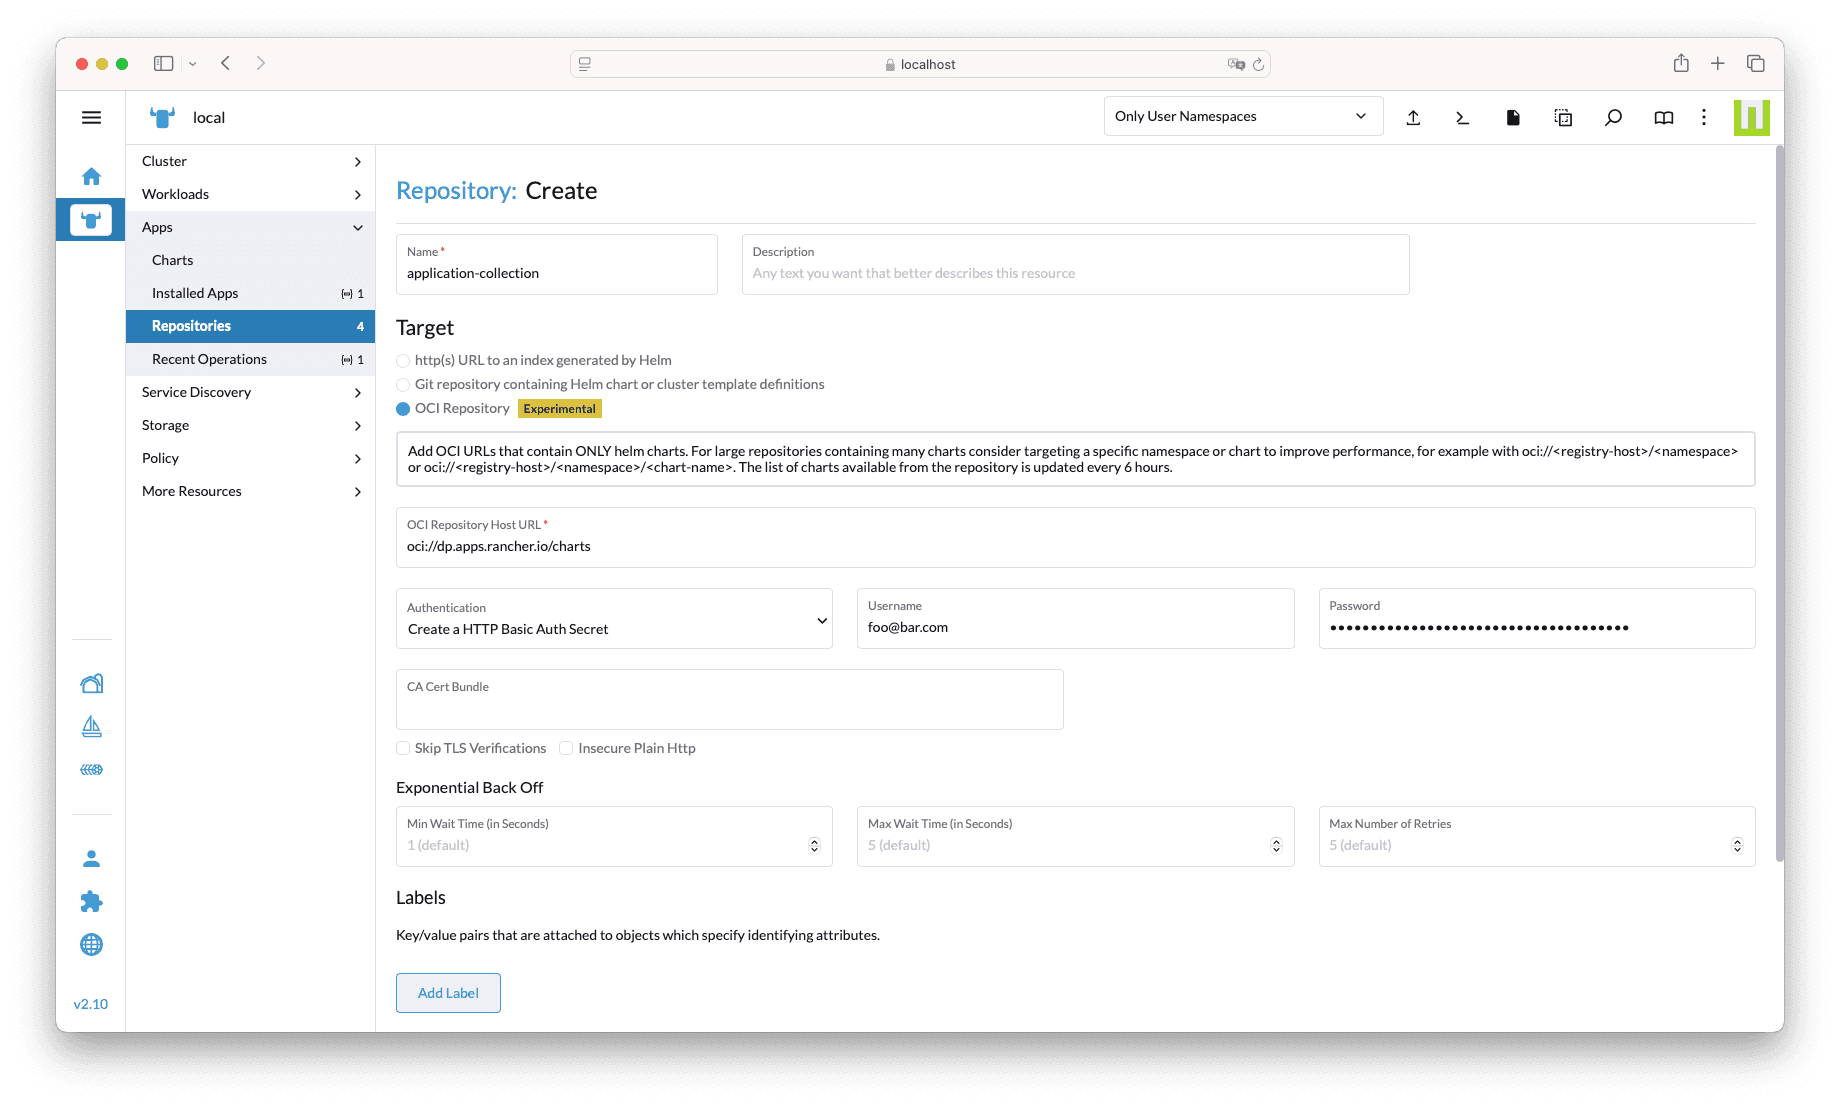Click the green user avatar
Viewport: 1840px width, 1106px height.
point(1752,117)
